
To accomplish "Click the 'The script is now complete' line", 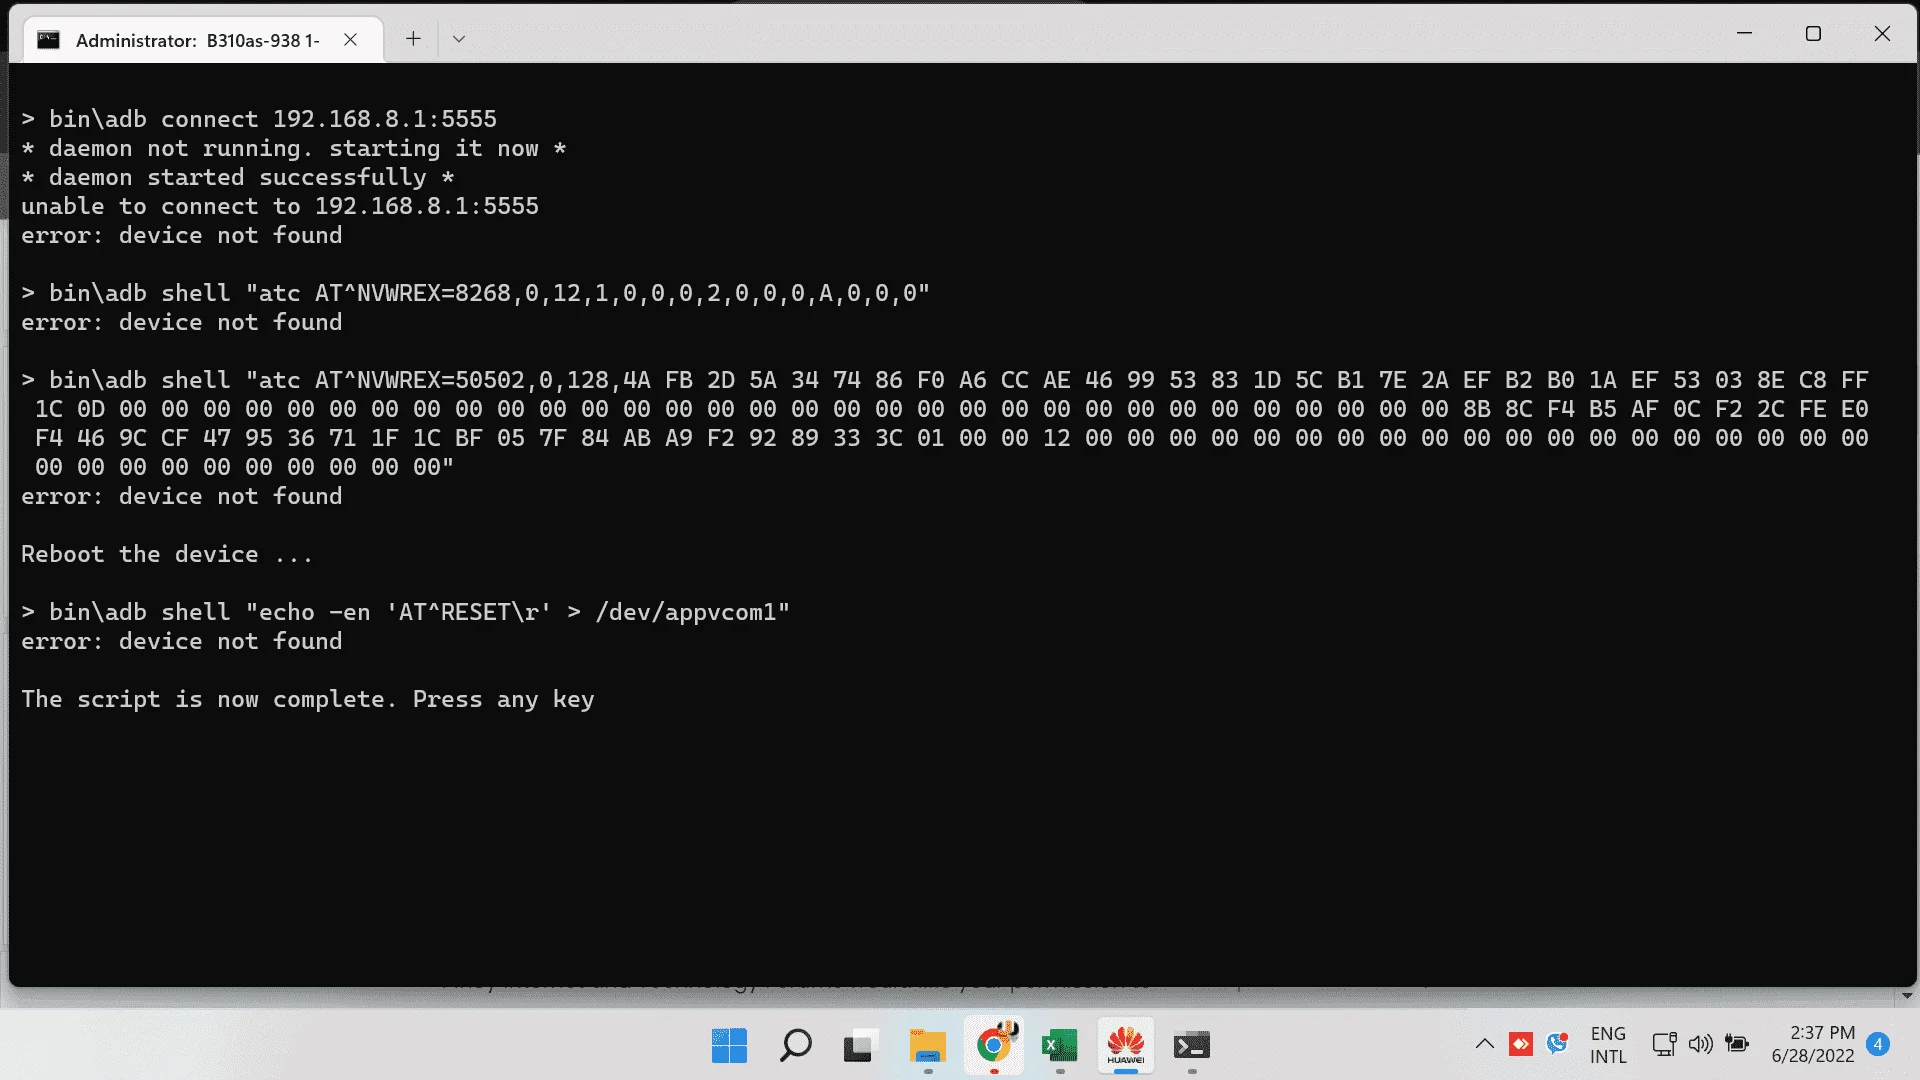I will tap(308, 700).
